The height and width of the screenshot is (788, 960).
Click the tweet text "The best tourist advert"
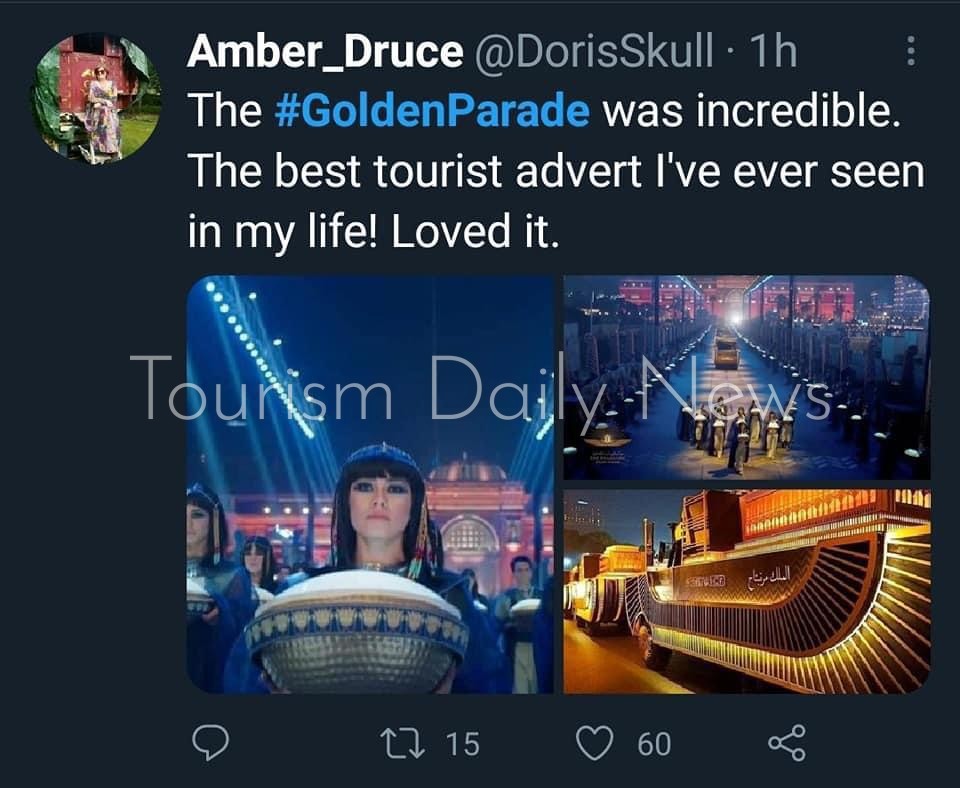point(414,171)
